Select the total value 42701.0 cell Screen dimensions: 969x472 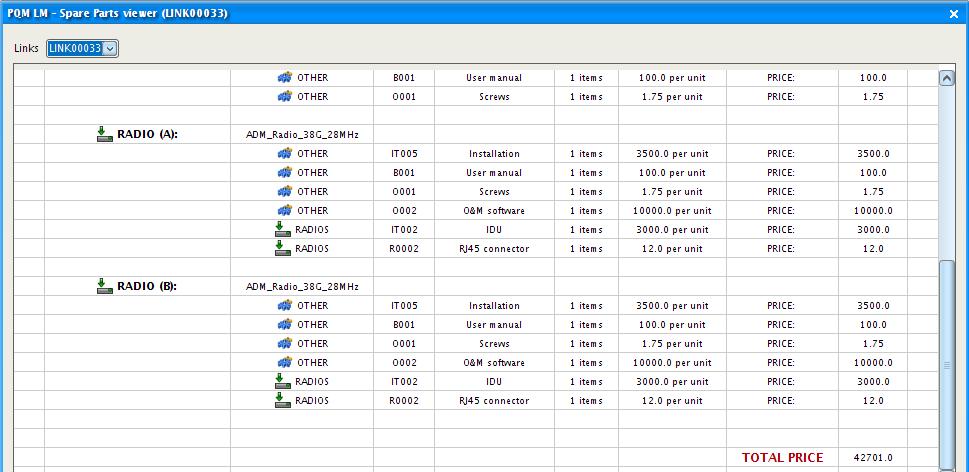pyautogui.click(x=872, y=458)
